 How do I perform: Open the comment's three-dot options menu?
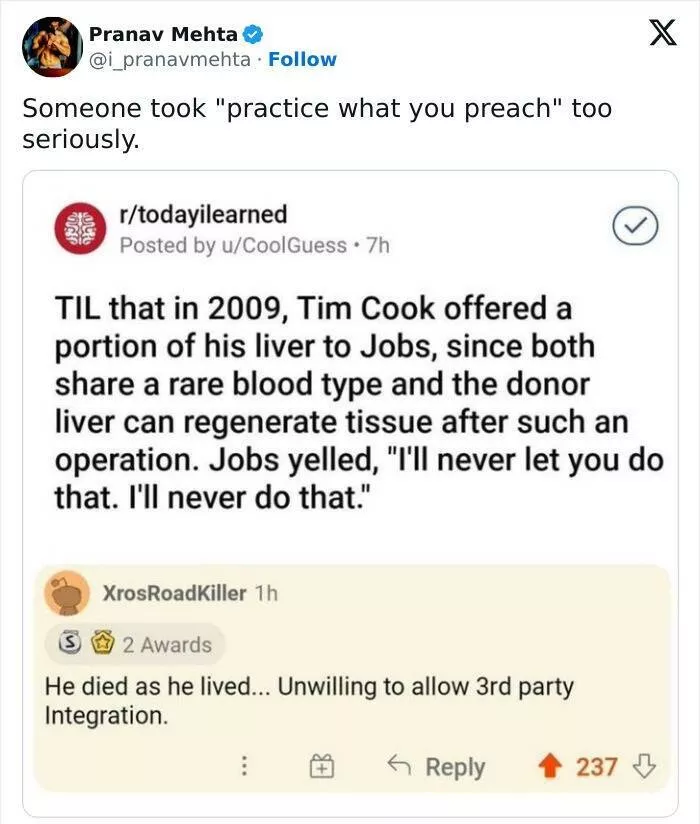click(x=246, y=767)
